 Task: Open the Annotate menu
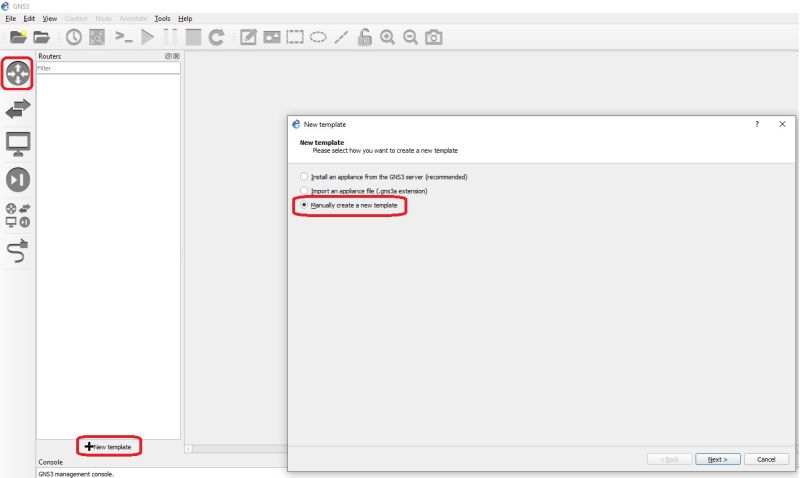click(x=133, y=18)
